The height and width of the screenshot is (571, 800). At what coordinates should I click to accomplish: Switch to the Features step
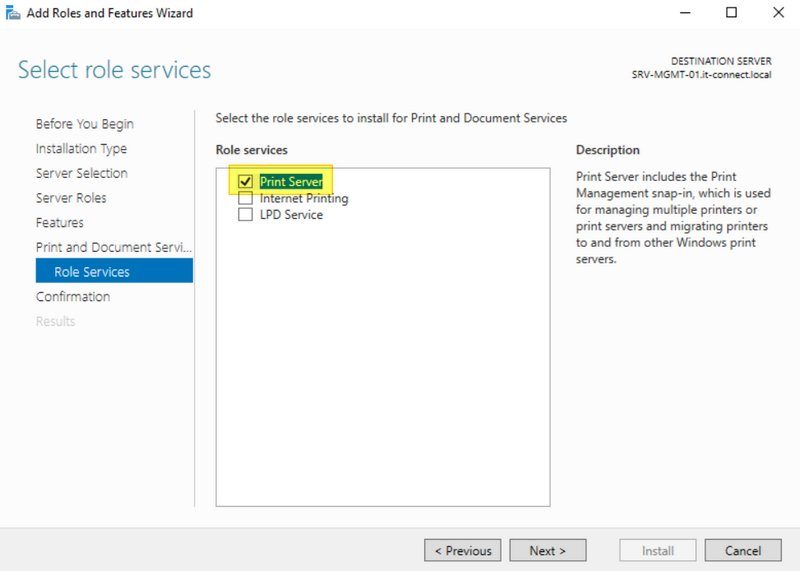[60, 222]
